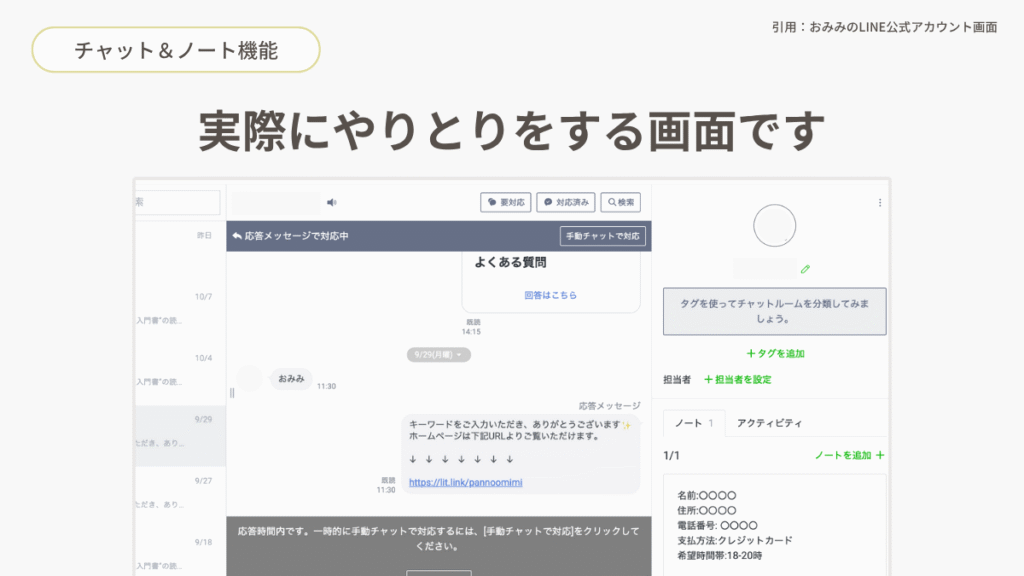Select the ノート tab
This screenshot has height=576, width=1024.
coord(693,423)
